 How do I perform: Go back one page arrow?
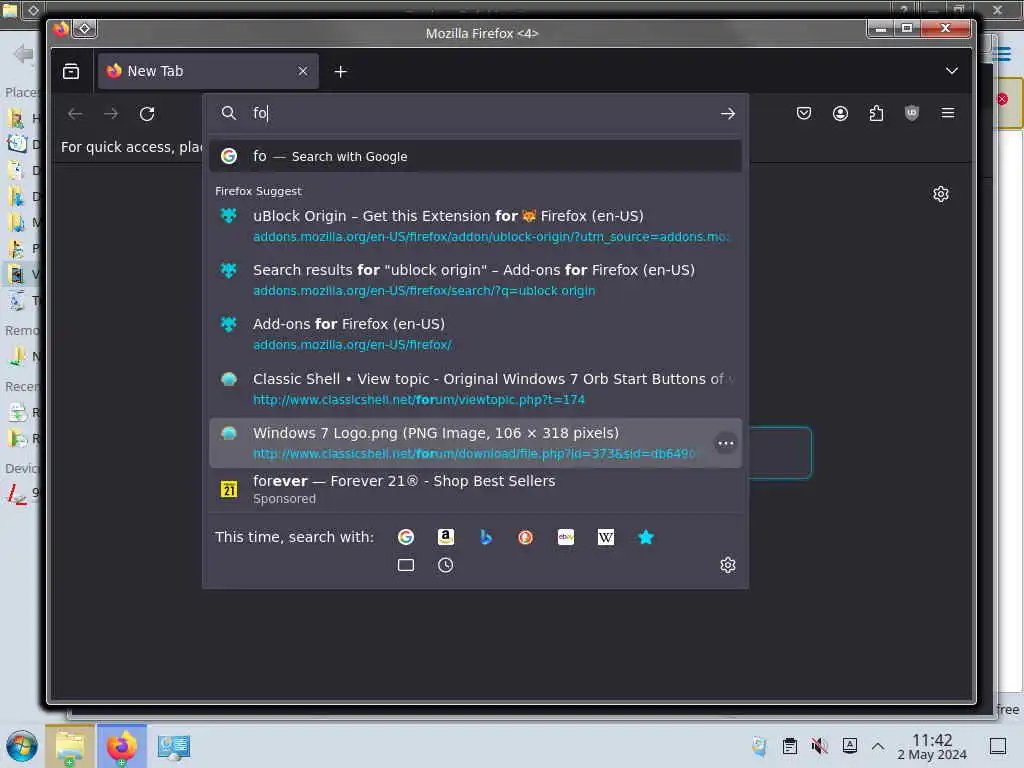75,114
